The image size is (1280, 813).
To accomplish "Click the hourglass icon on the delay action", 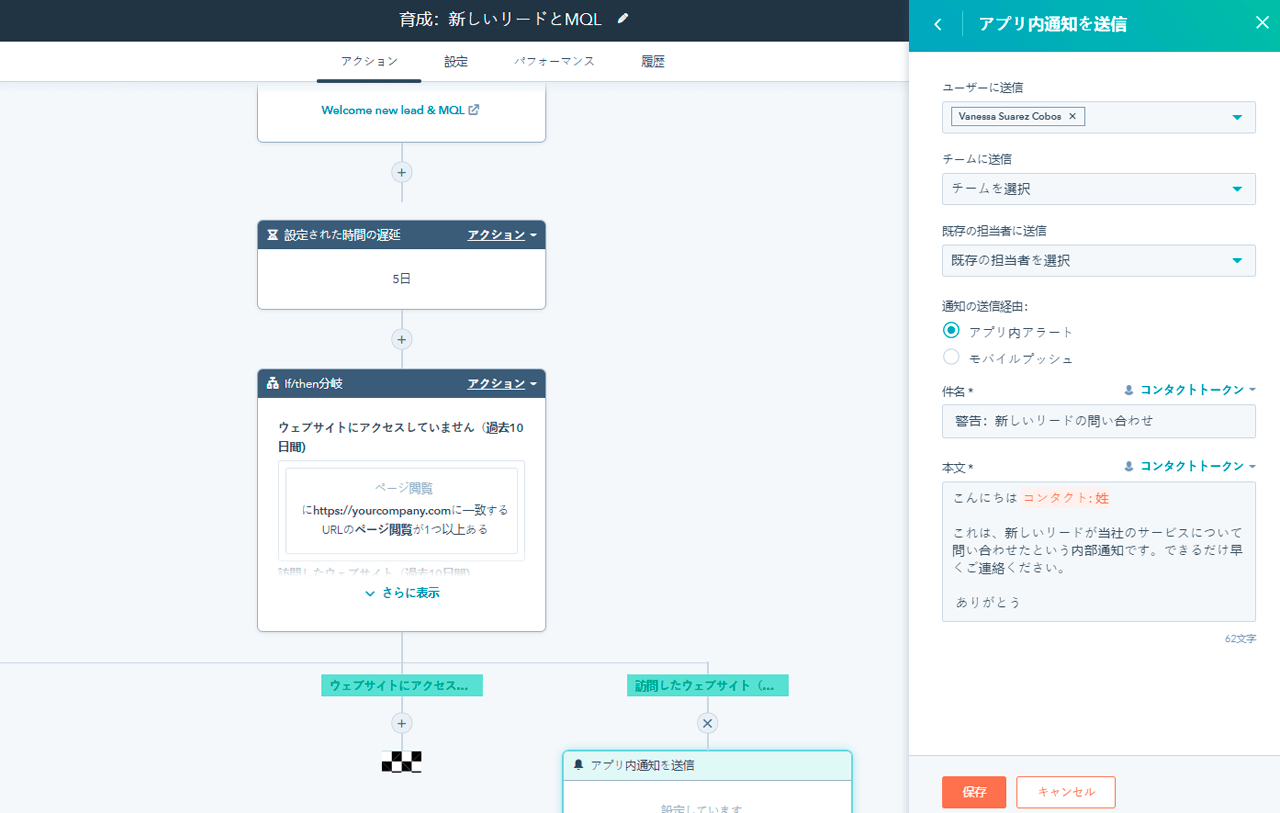I will [x=273, y=234].
